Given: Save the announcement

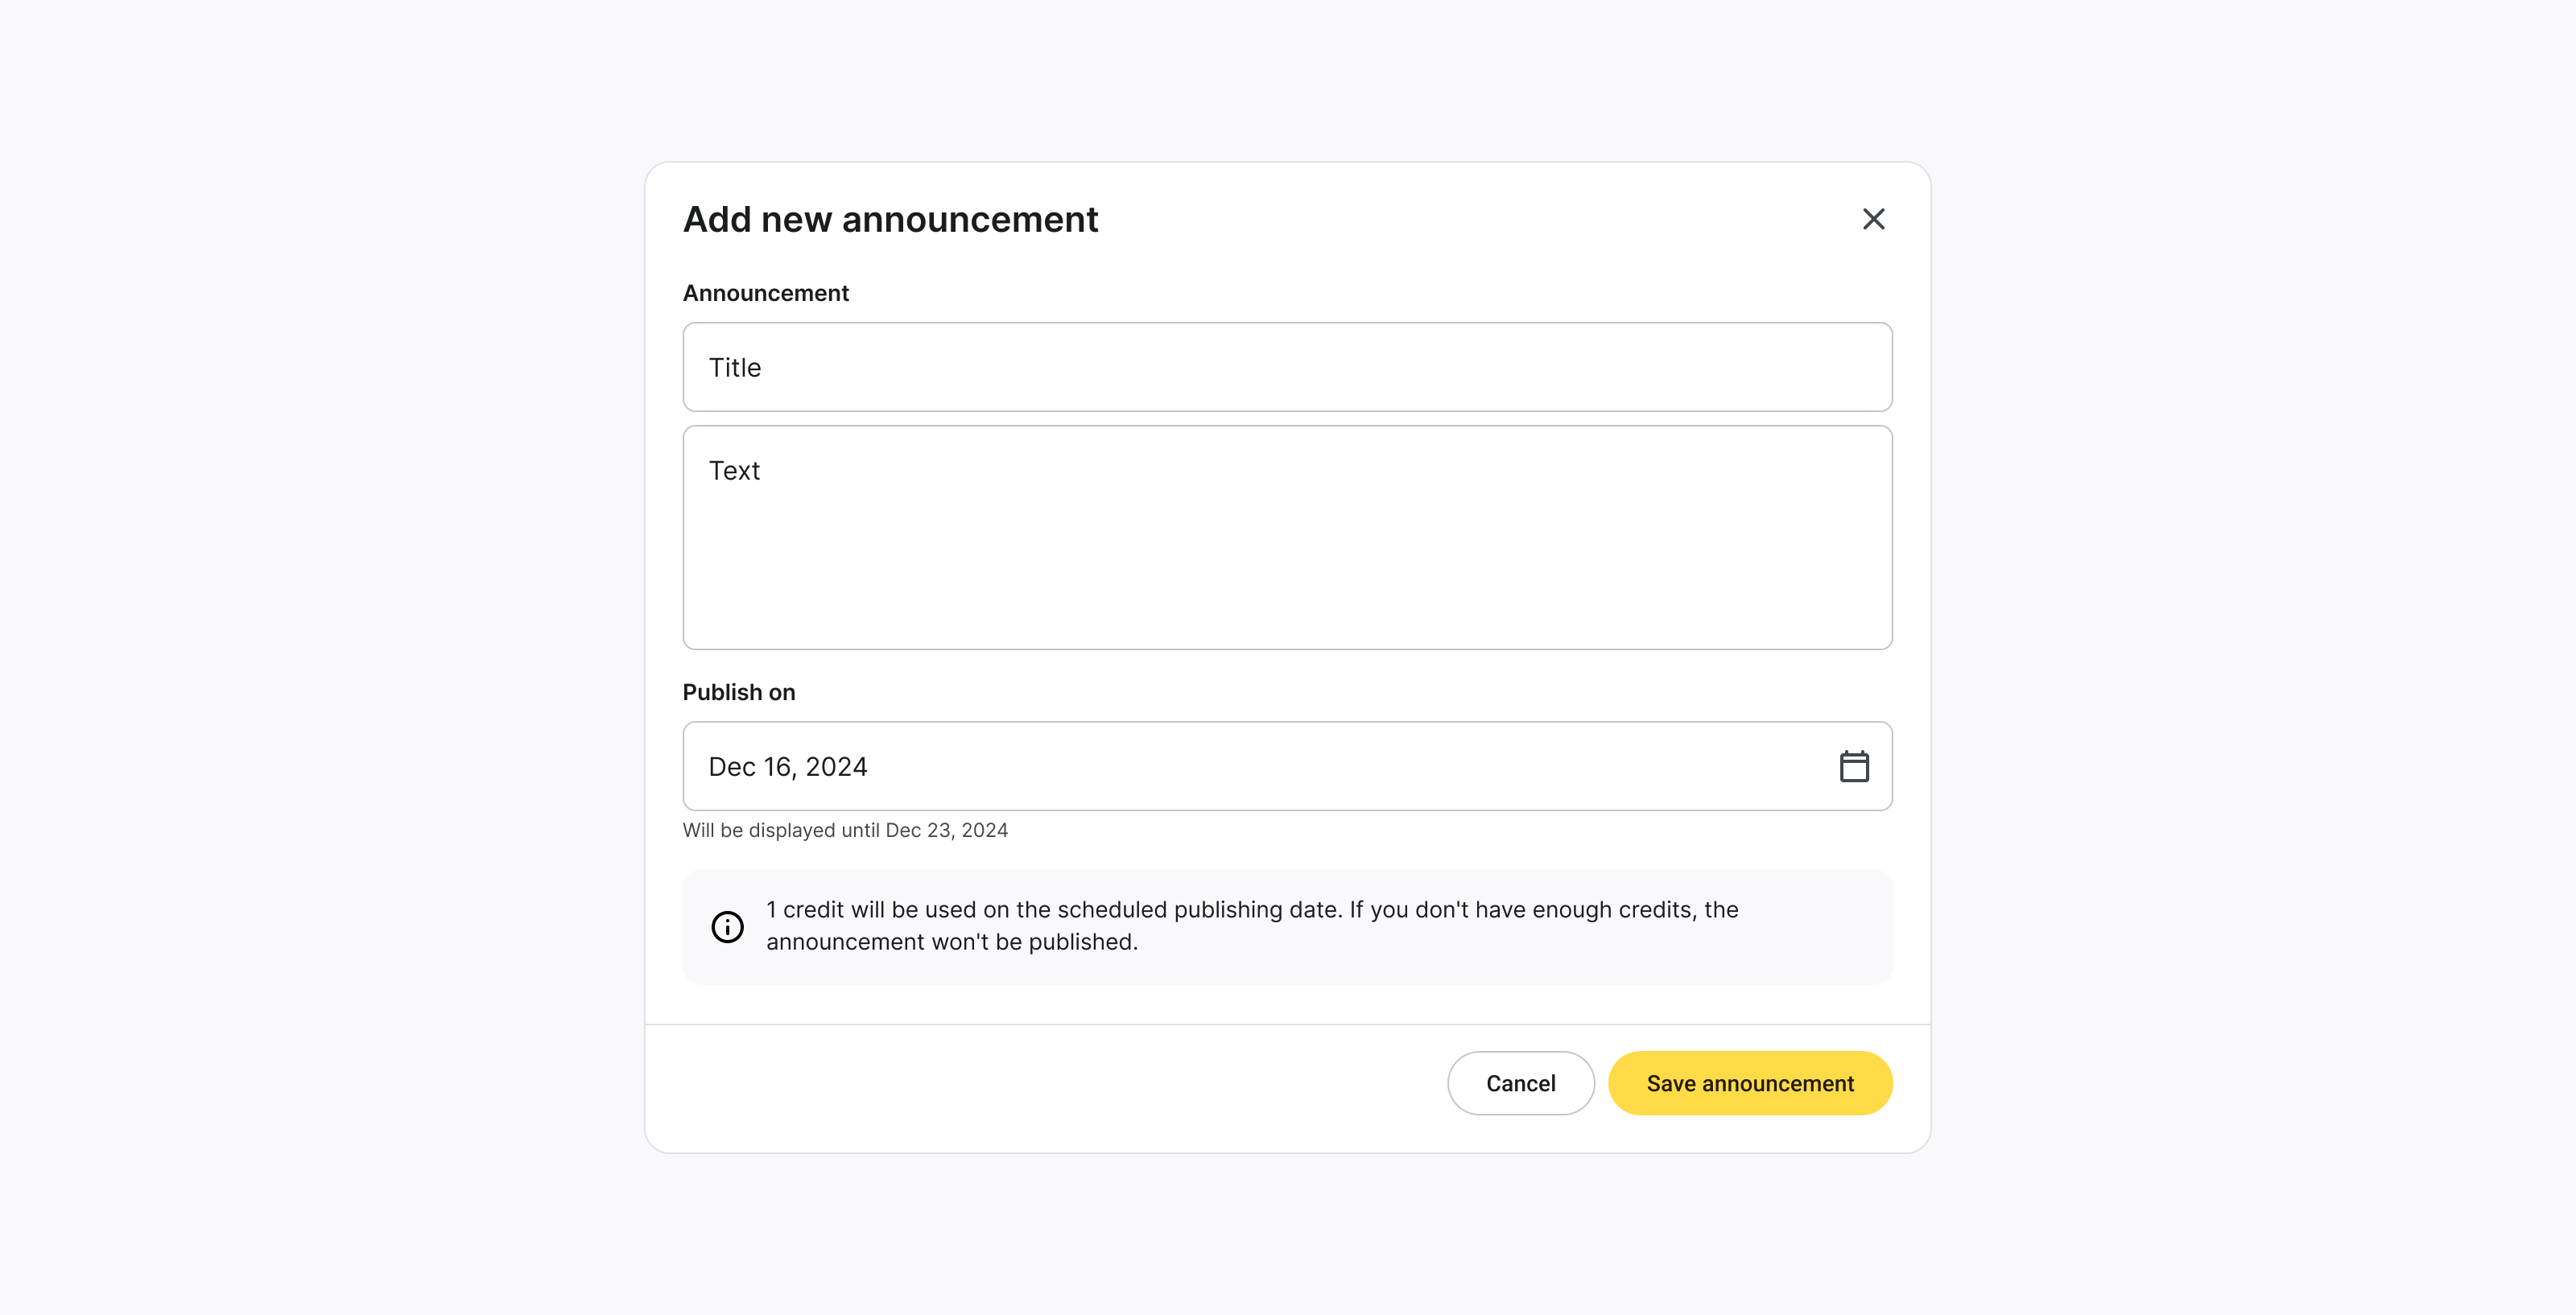Looking at the screenshot, I should 1749,1083.
